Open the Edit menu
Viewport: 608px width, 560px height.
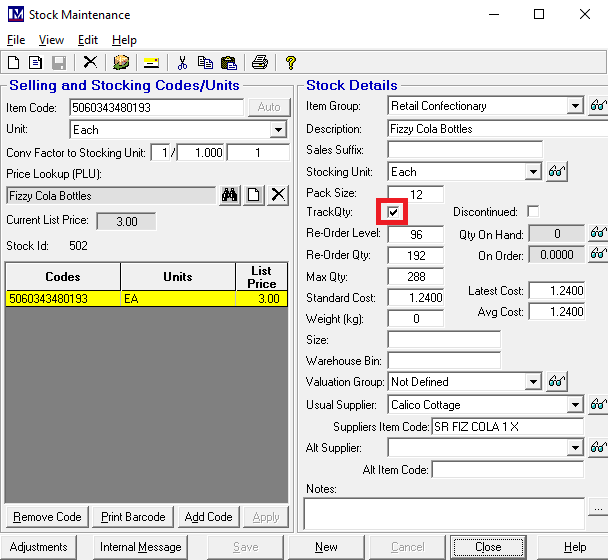point(88,40)
